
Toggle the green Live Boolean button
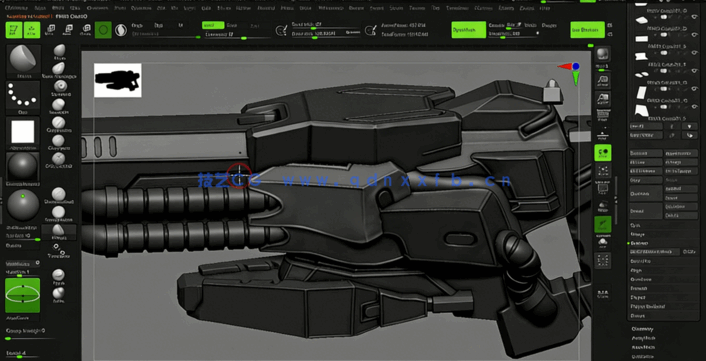587,30
